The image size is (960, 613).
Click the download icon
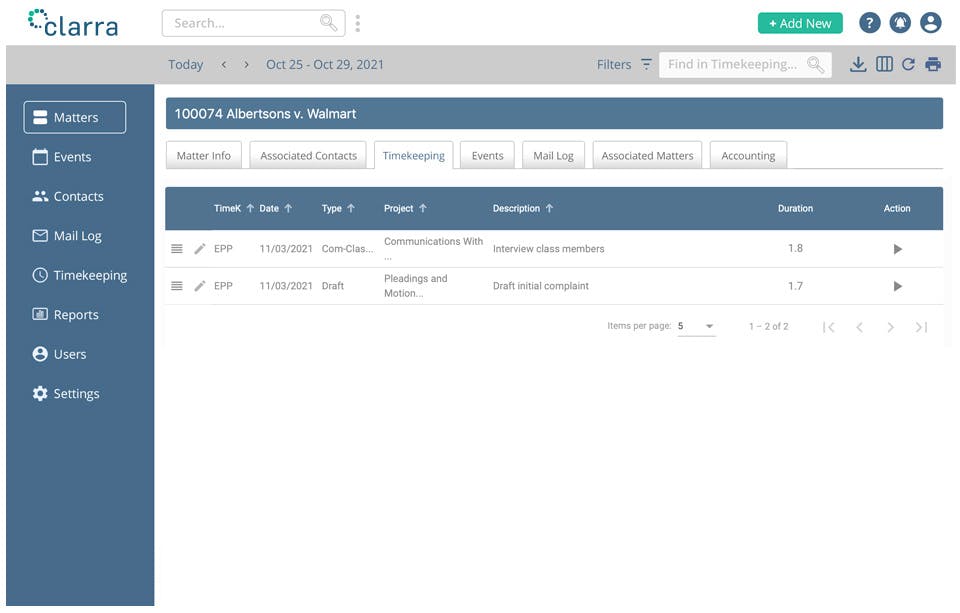(x=858, y=64)
